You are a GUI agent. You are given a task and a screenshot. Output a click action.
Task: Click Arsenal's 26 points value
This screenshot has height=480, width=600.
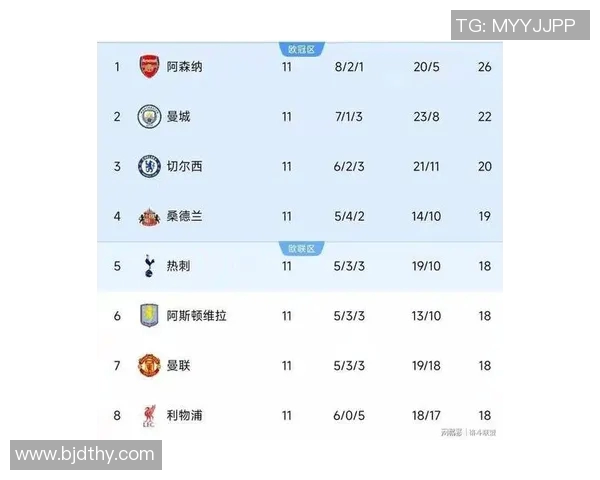click(x=485, y=67)
